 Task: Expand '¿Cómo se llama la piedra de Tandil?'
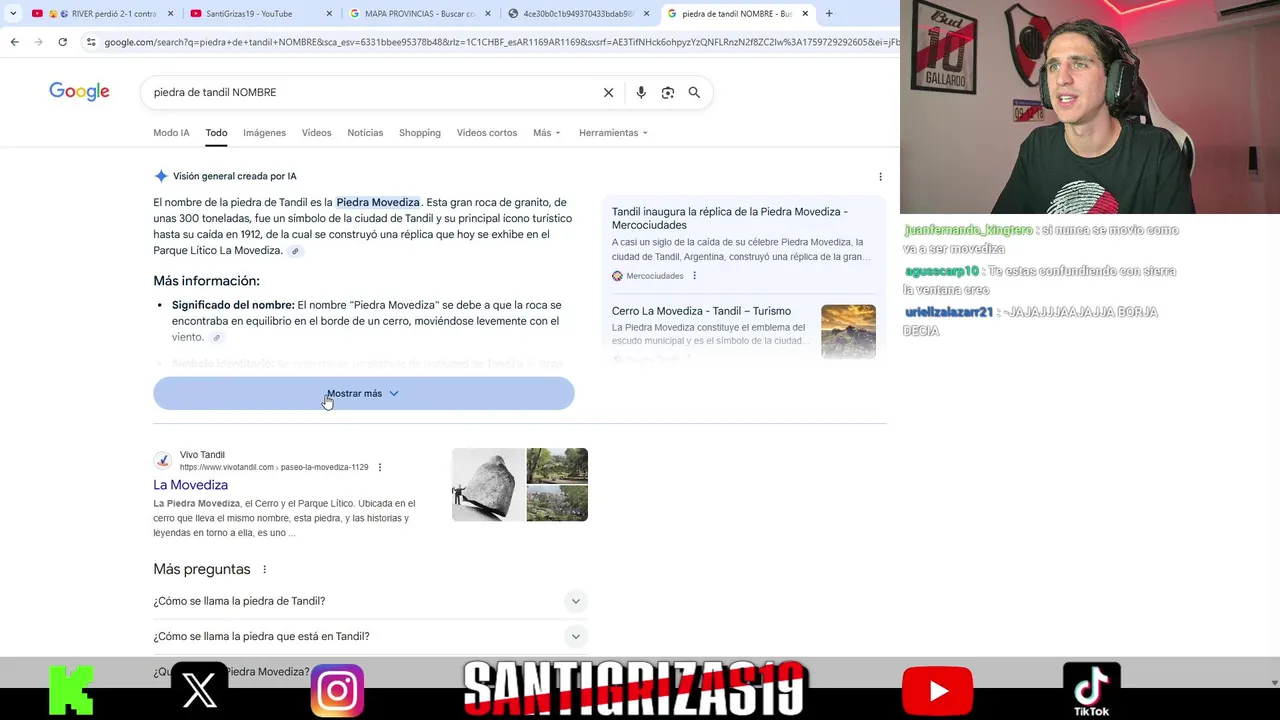coord(370,601)
